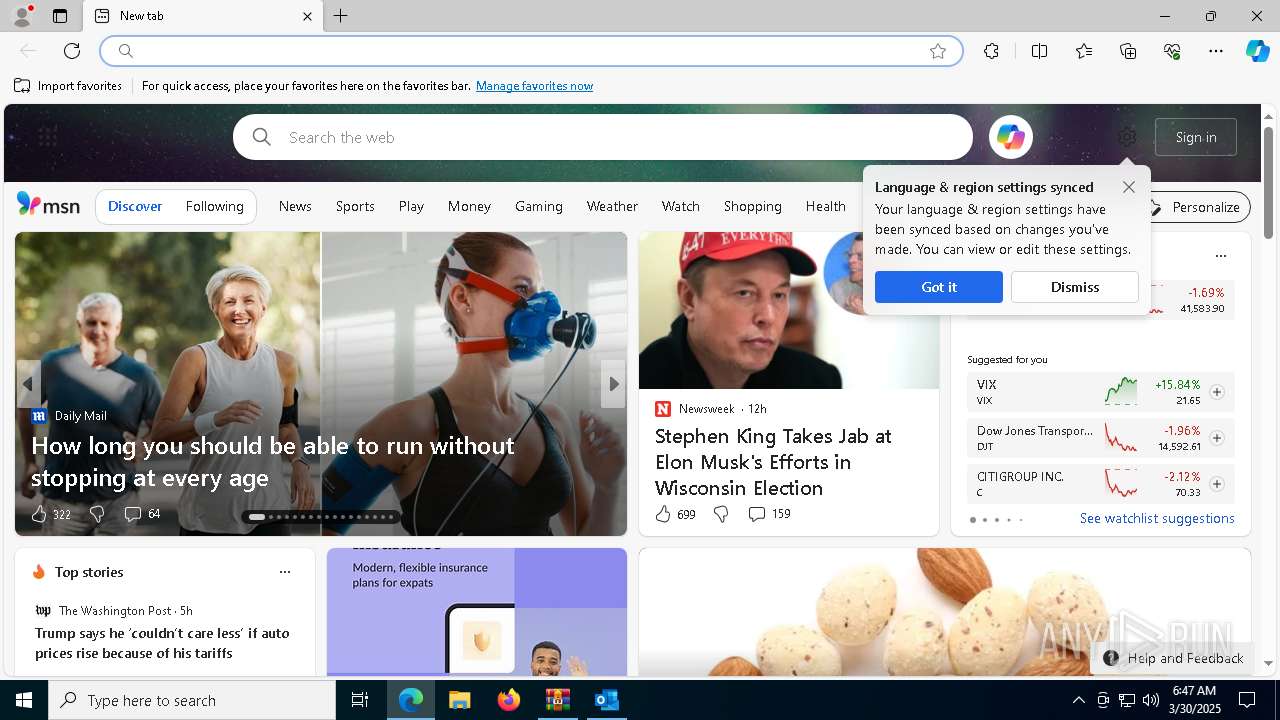Toggle split screen view
This screenshot has width=1280, height=720.
click(1039, 51)
